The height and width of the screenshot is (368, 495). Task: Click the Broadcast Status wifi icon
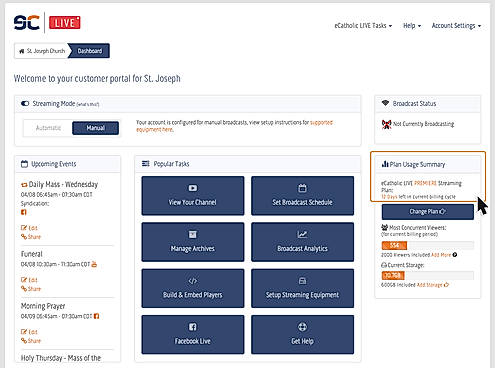[x=385, y=103]
